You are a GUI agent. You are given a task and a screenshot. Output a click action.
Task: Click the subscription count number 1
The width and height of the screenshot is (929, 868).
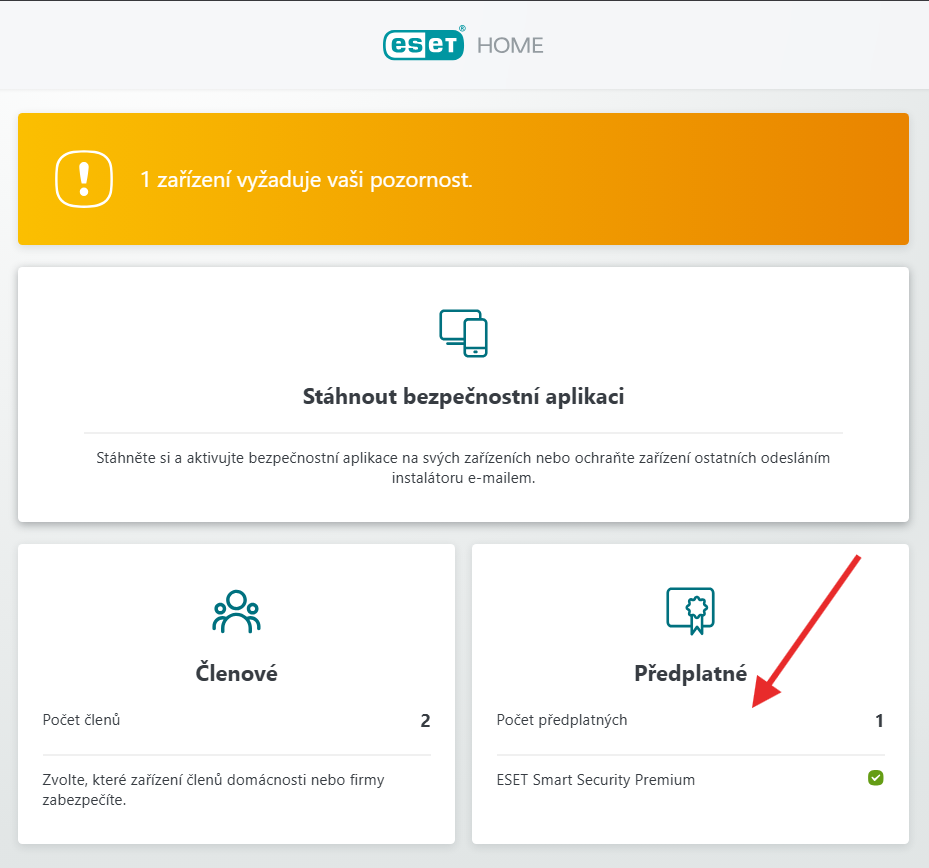(879, 721)
